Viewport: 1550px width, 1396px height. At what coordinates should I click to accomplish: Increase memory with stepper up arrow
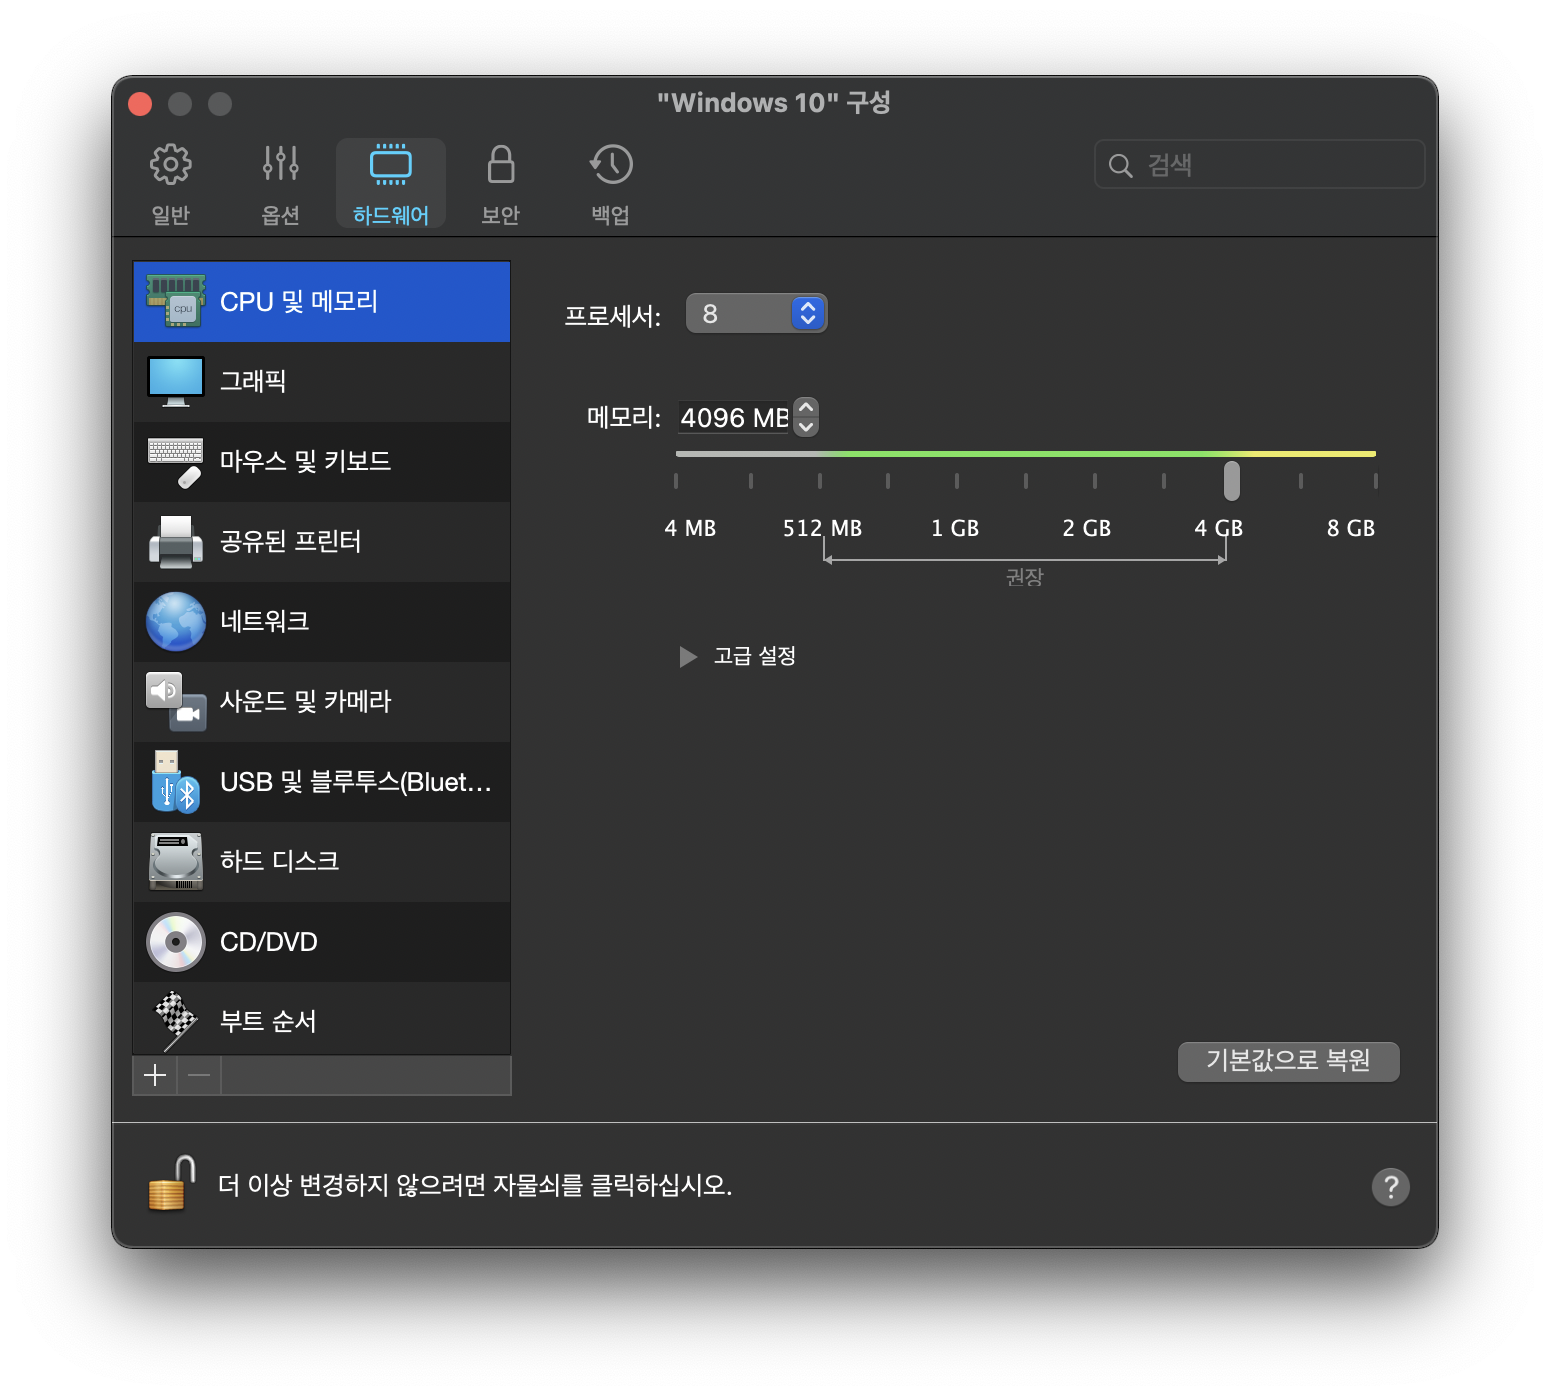point(806,408)
